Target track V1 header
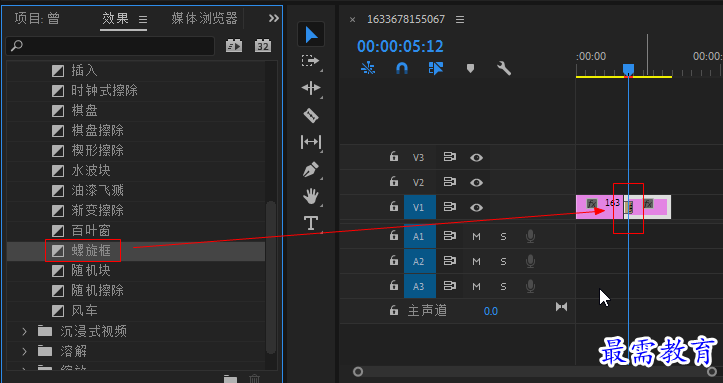Viewport: 723px width, 383px height. (420, 207)
